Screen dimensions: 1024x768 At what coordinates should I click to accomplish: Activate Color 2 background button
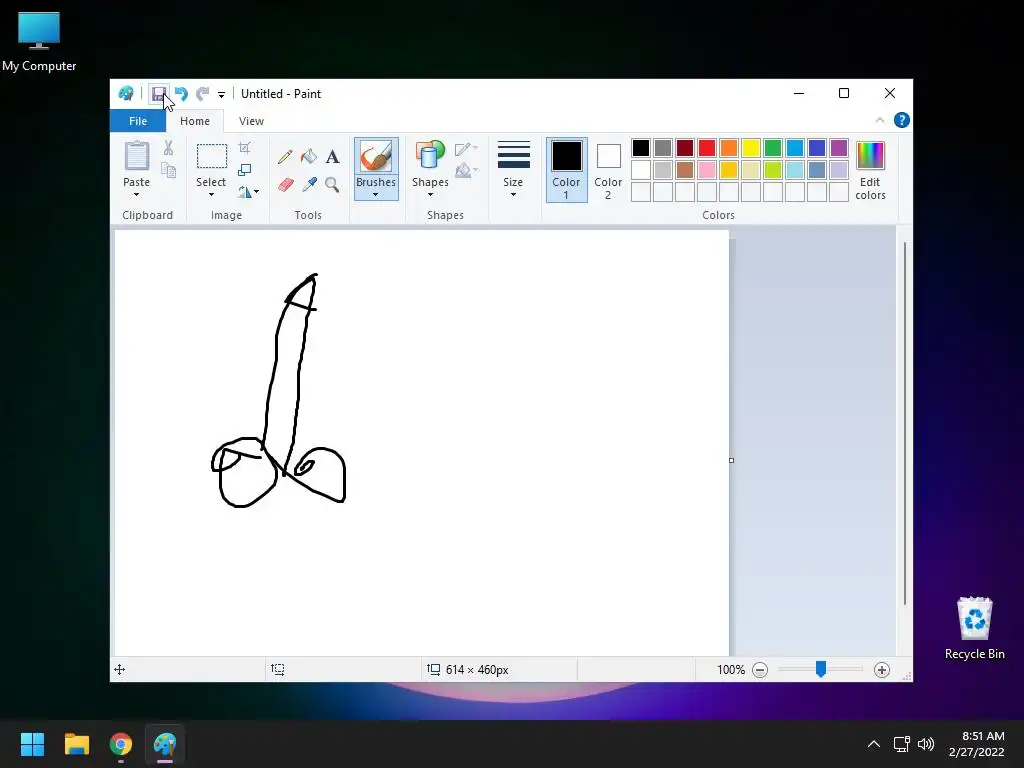coord(608,170)
